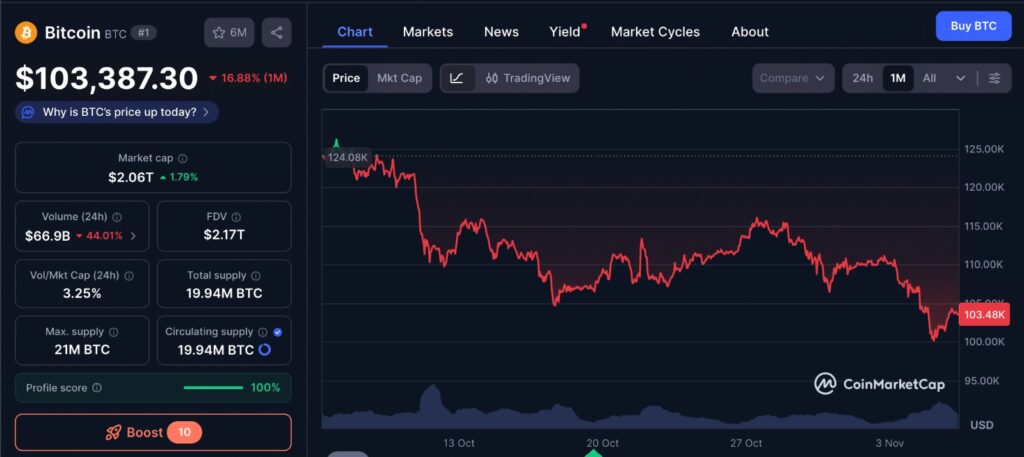Viewport: 1024px width, 457px height.
Task: Select the All time range
Action: point(929,78)
